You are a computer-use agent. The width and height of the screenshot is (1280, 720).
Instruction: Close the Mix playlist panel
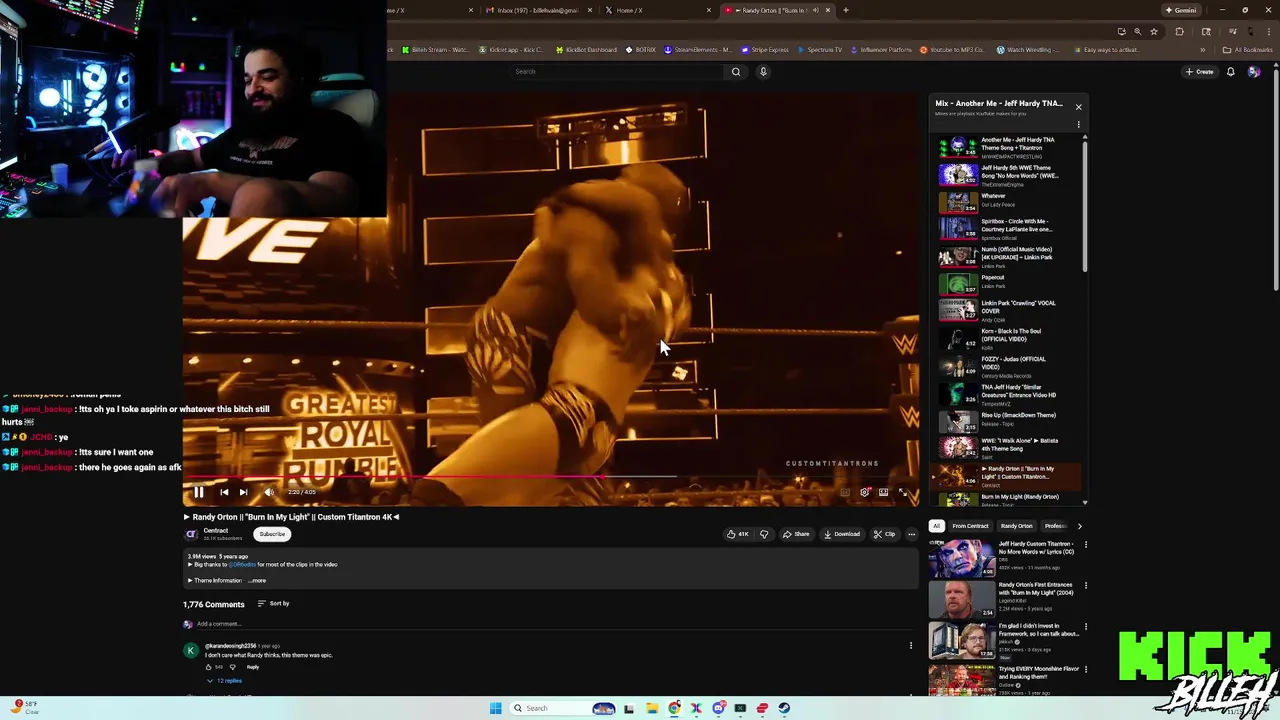click(x=1078, y=106)
